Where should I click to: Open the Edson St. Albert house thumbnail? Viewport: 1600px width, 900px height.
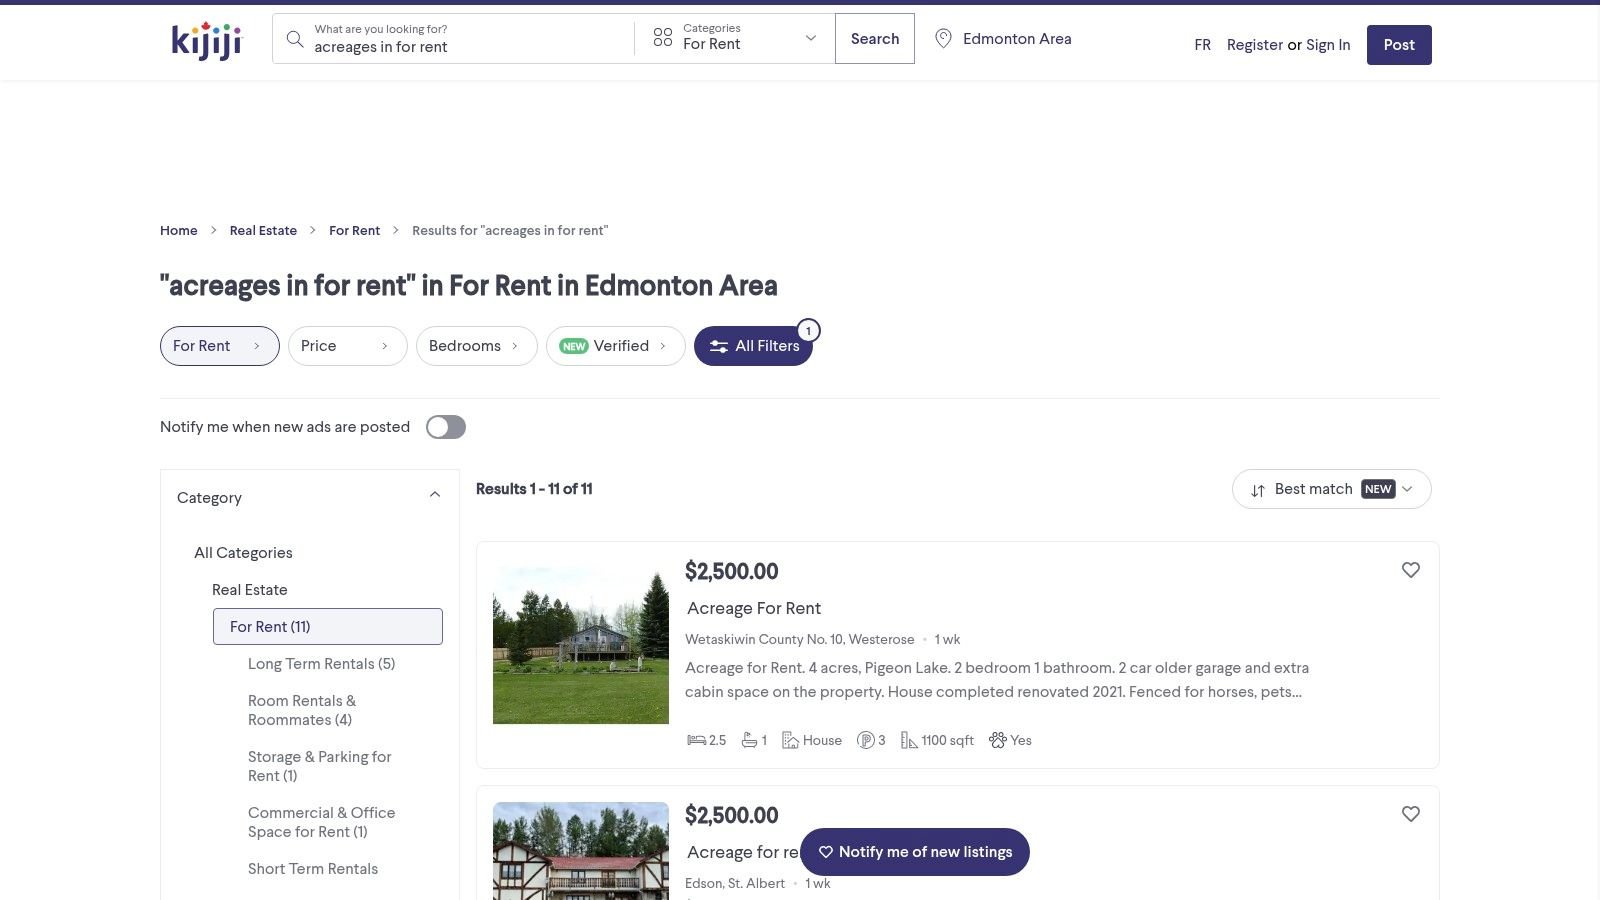[581, 851]
